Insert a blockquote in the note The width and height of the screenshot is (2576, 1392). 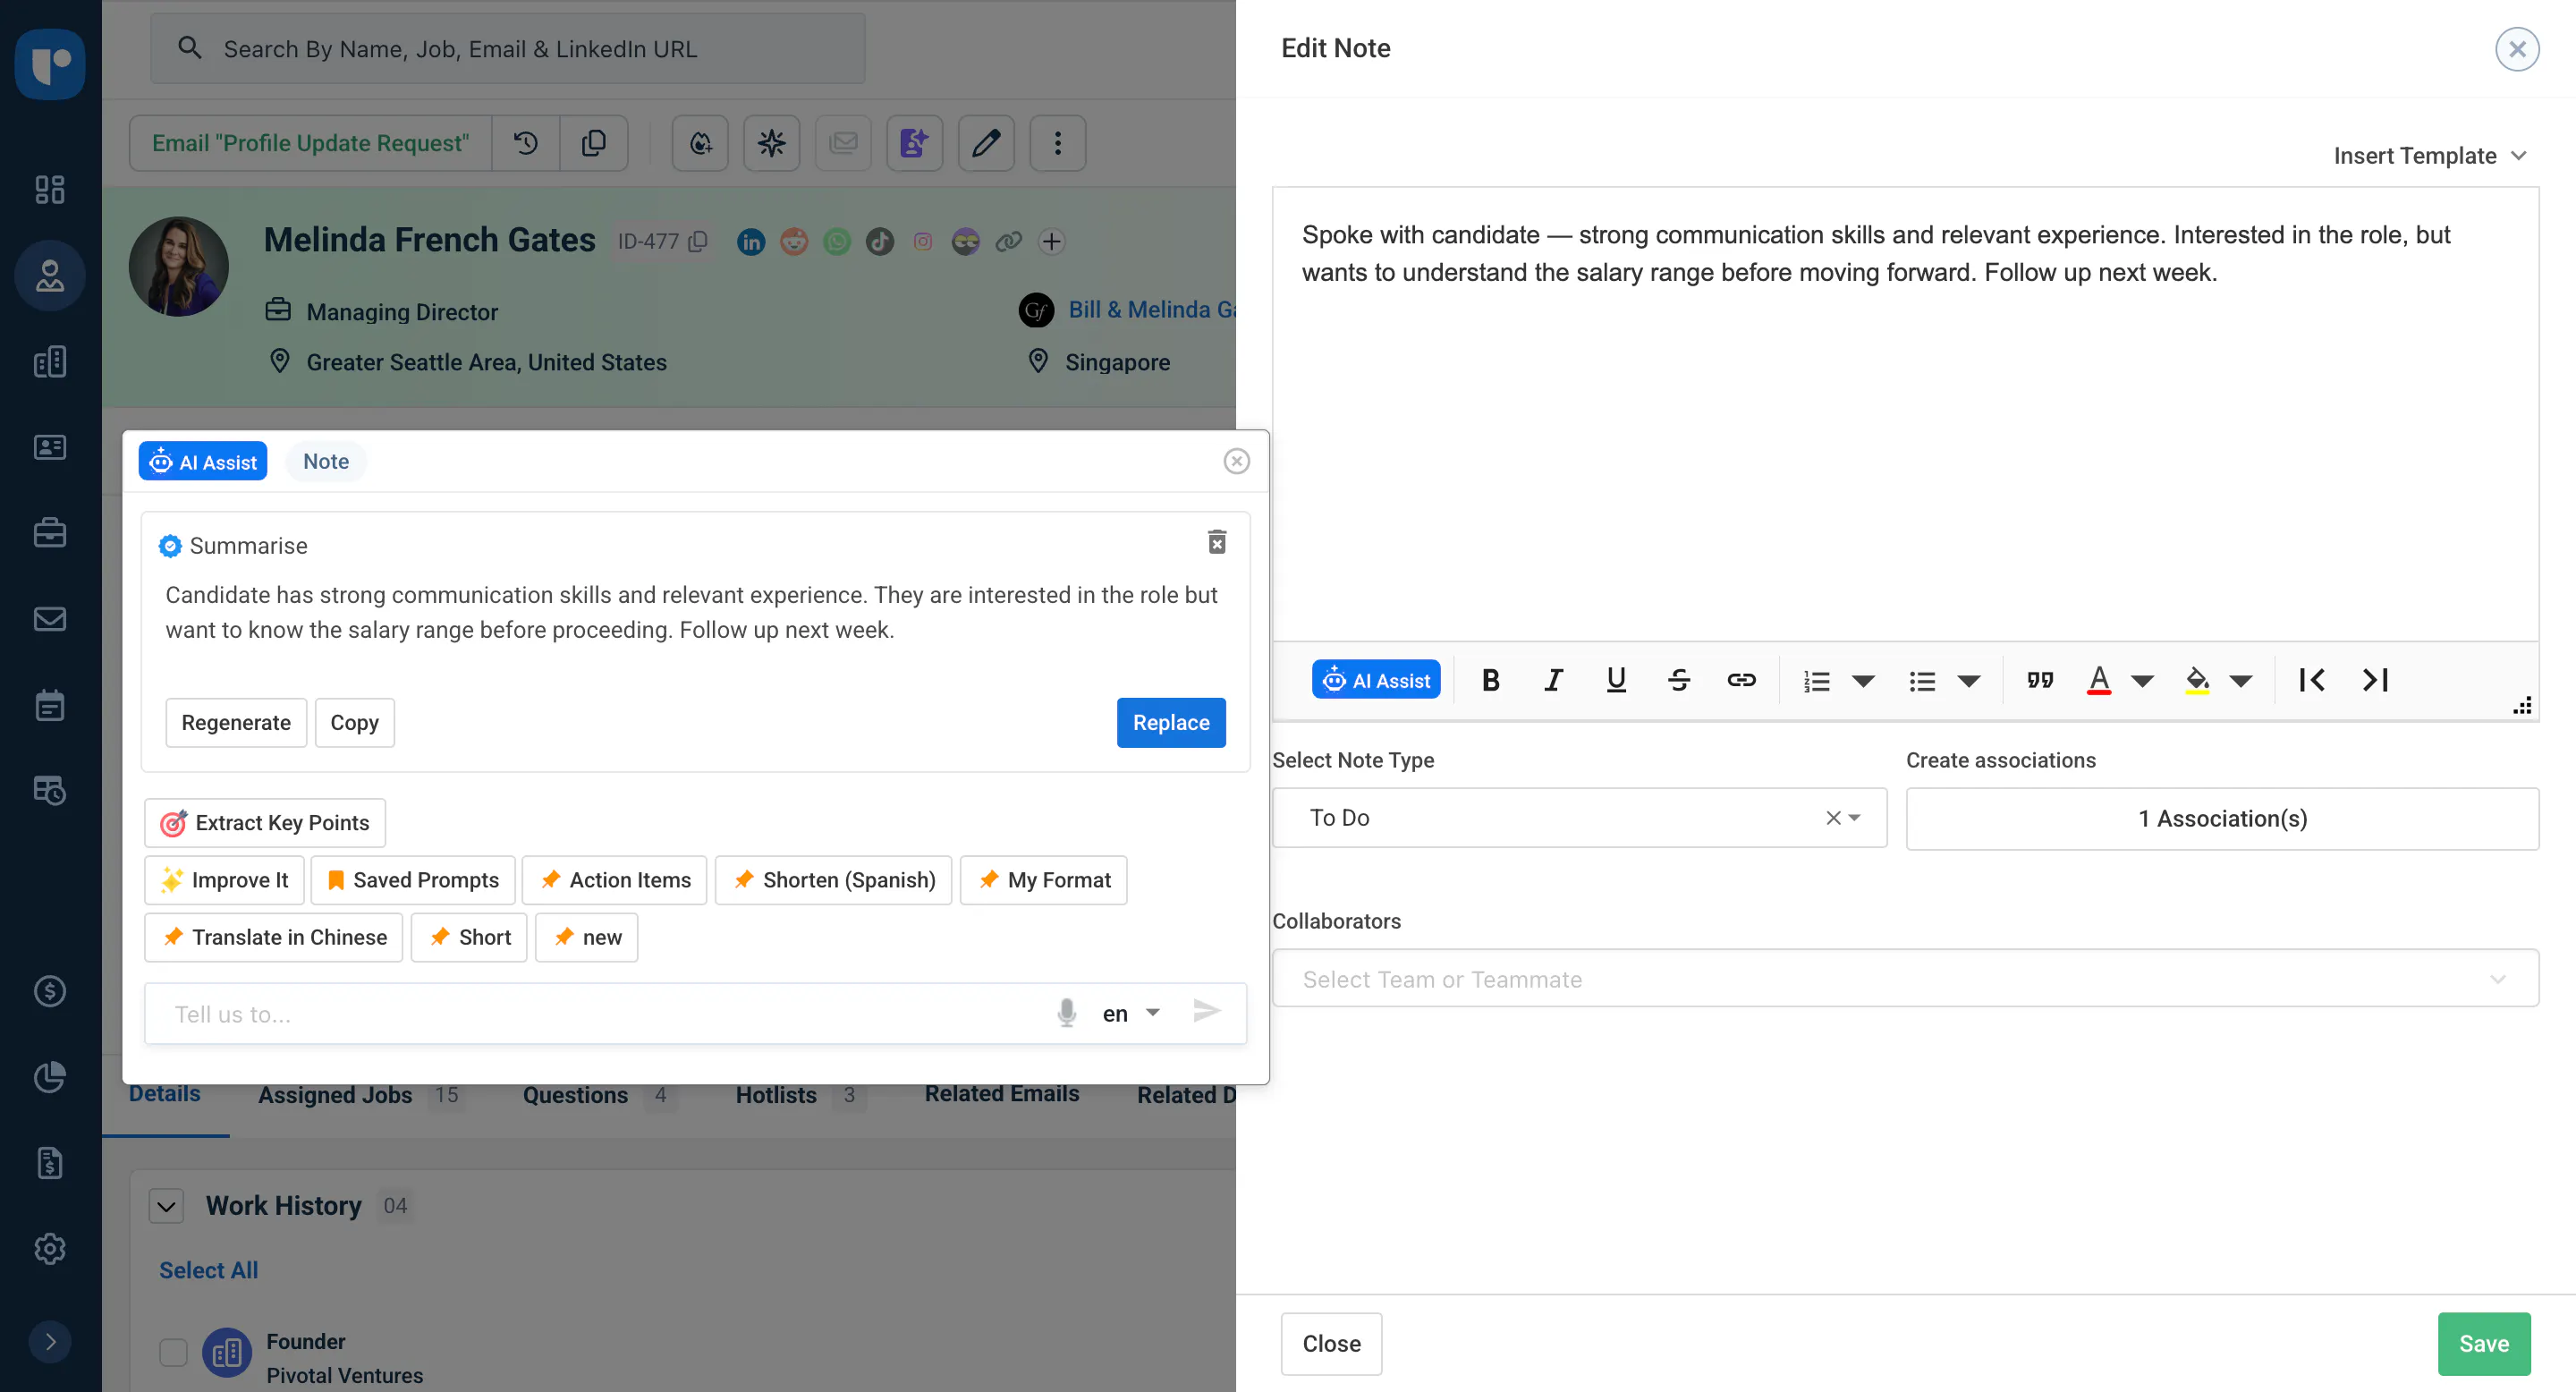[x=2040, y=680]
